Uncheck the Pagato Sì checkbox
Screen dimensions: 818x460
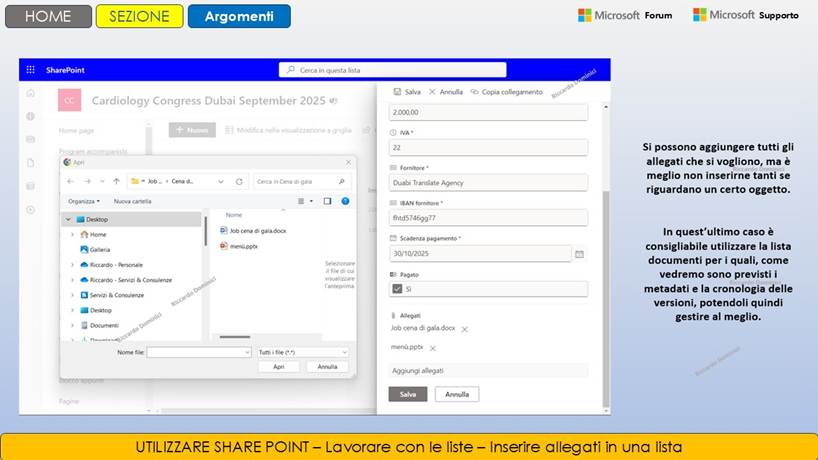tap(397, 289)
